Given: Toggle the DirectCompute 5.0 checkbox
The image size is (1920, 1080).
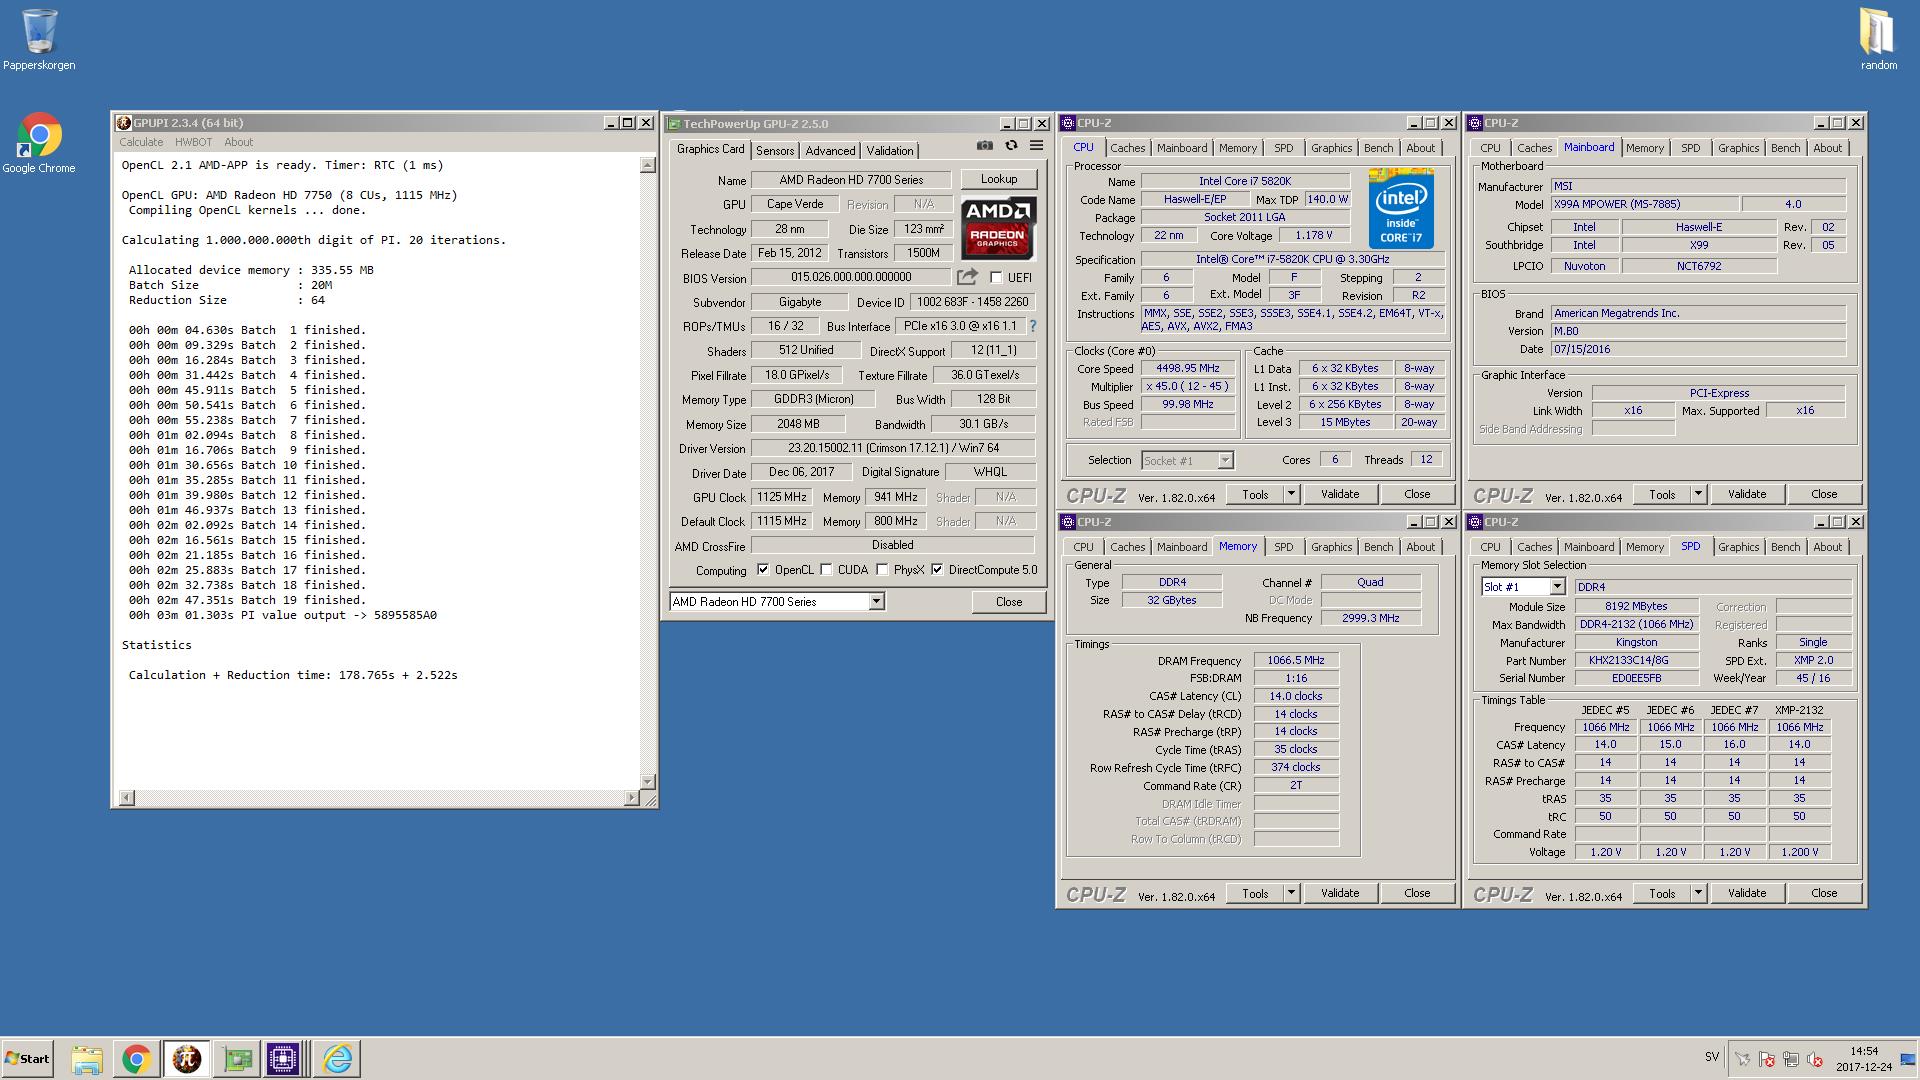Looking at the screenshot, I should point(937,570).
